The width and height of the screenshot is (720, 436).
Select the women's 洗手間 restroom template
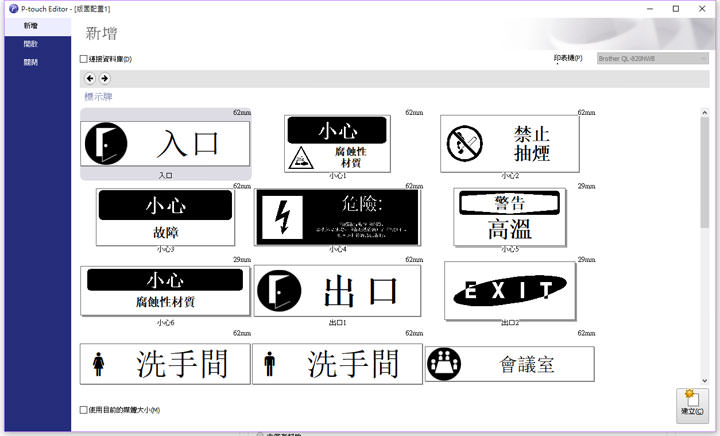[165, 364]
